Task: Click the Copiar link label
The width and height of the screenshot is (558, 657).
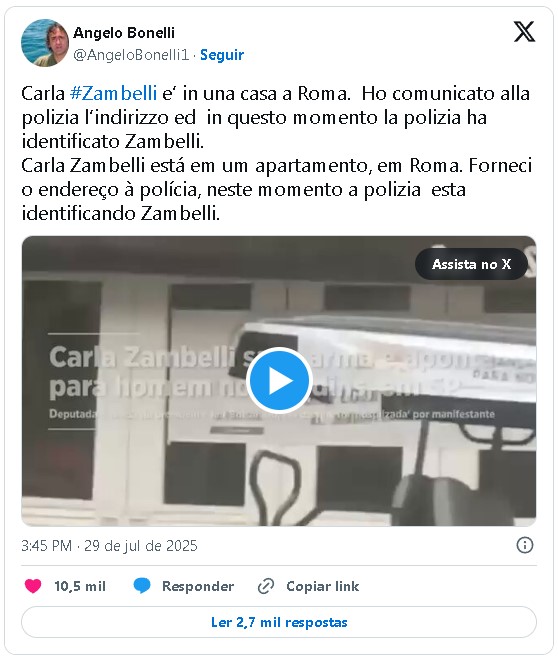Action: [x=323, y=586]
